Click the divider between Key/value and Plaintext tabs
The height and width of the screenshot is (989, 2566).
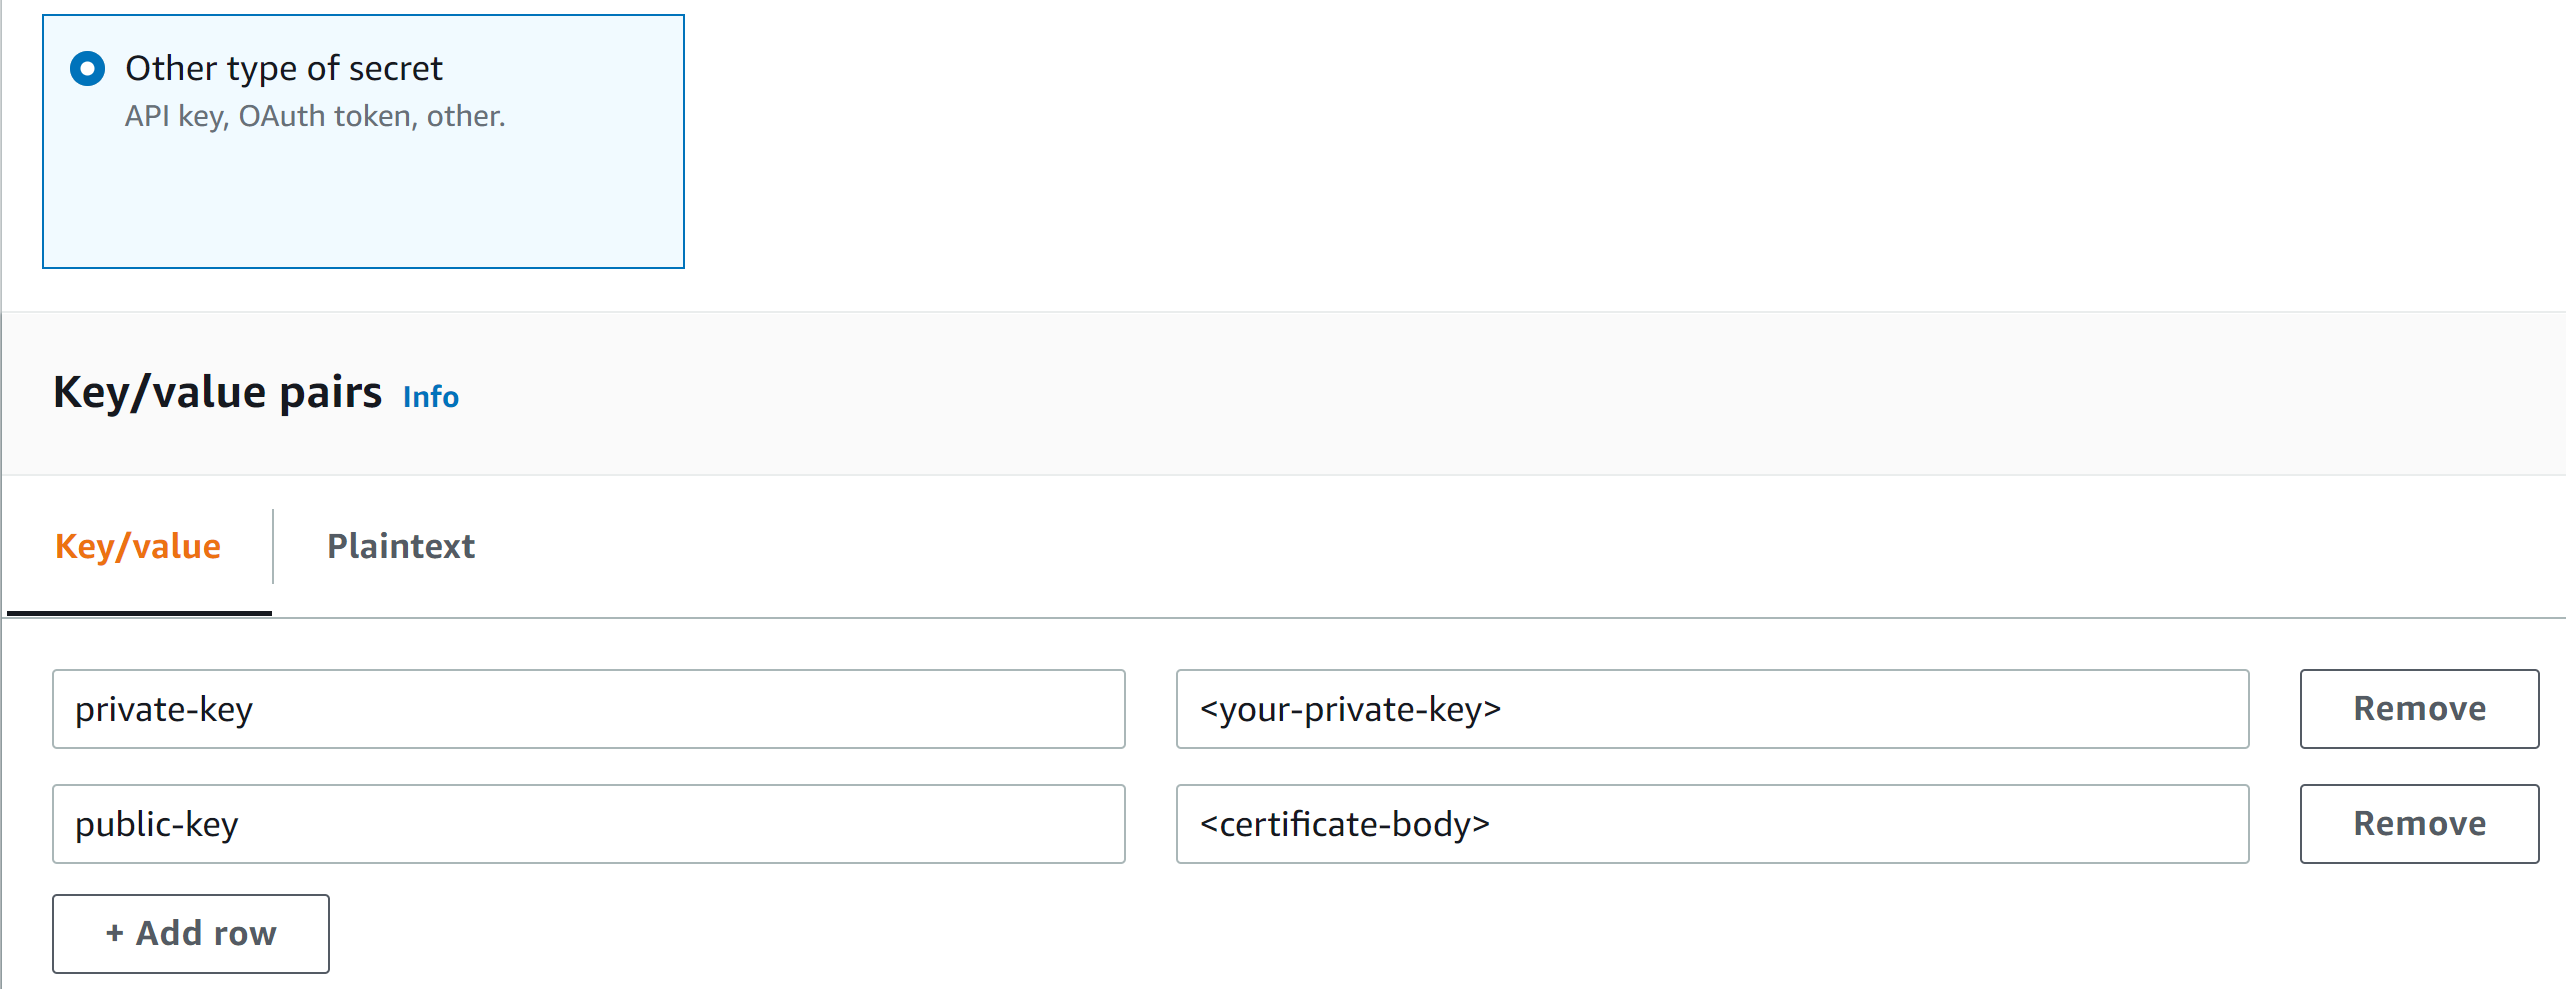coord(273,546)
